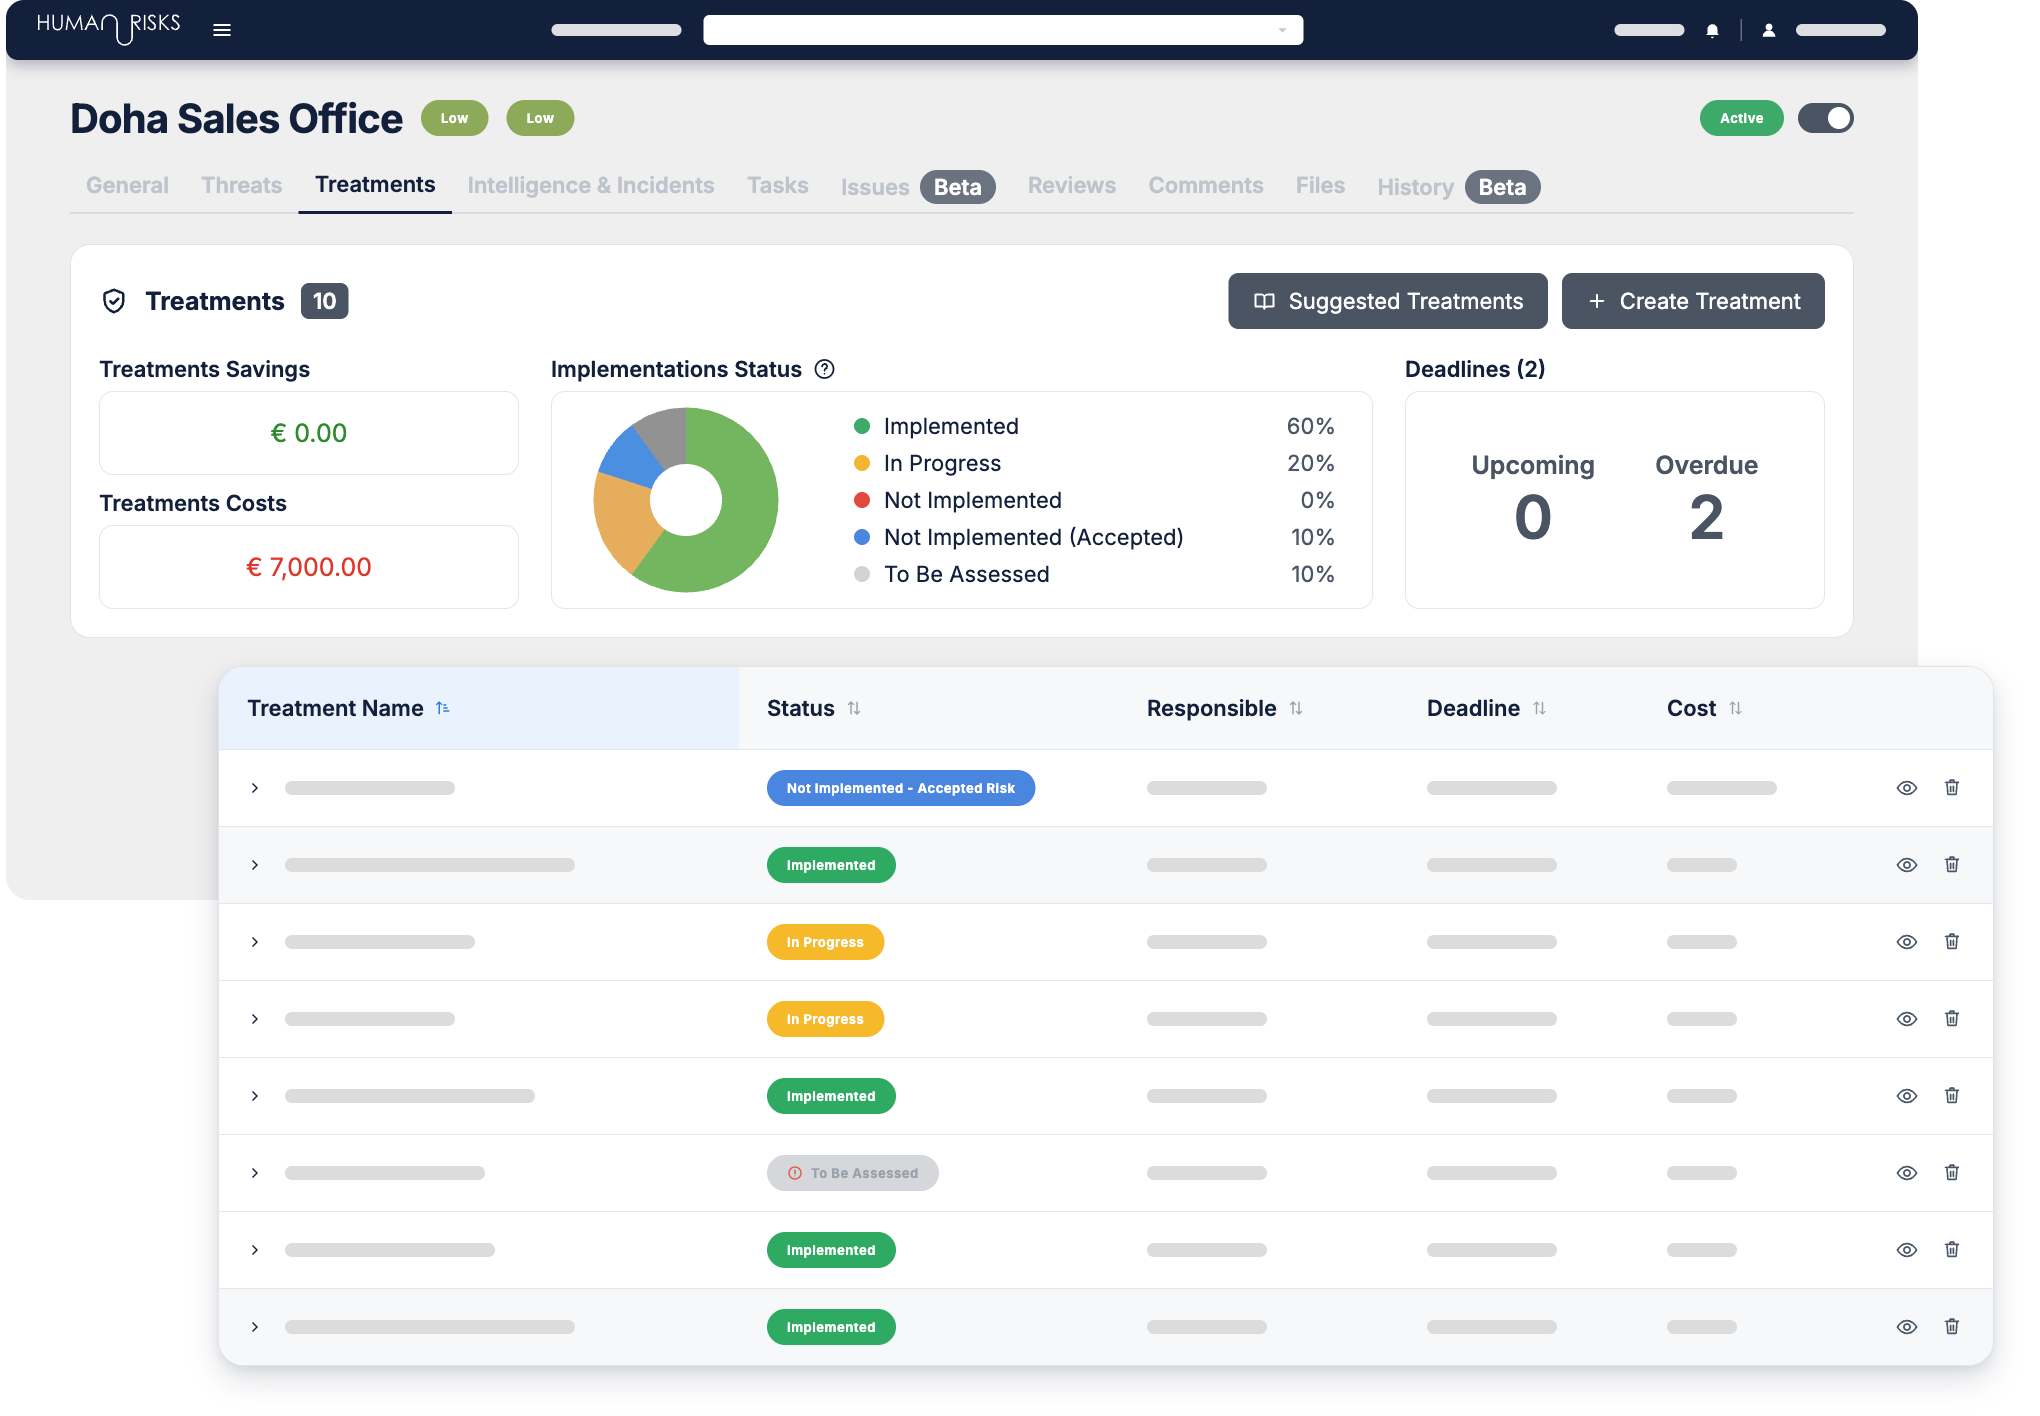Screen dimensions: 2040x1416
Task: Toggle the Active switch for Doha Sales Office
Action: click(x=1825, y=118)
